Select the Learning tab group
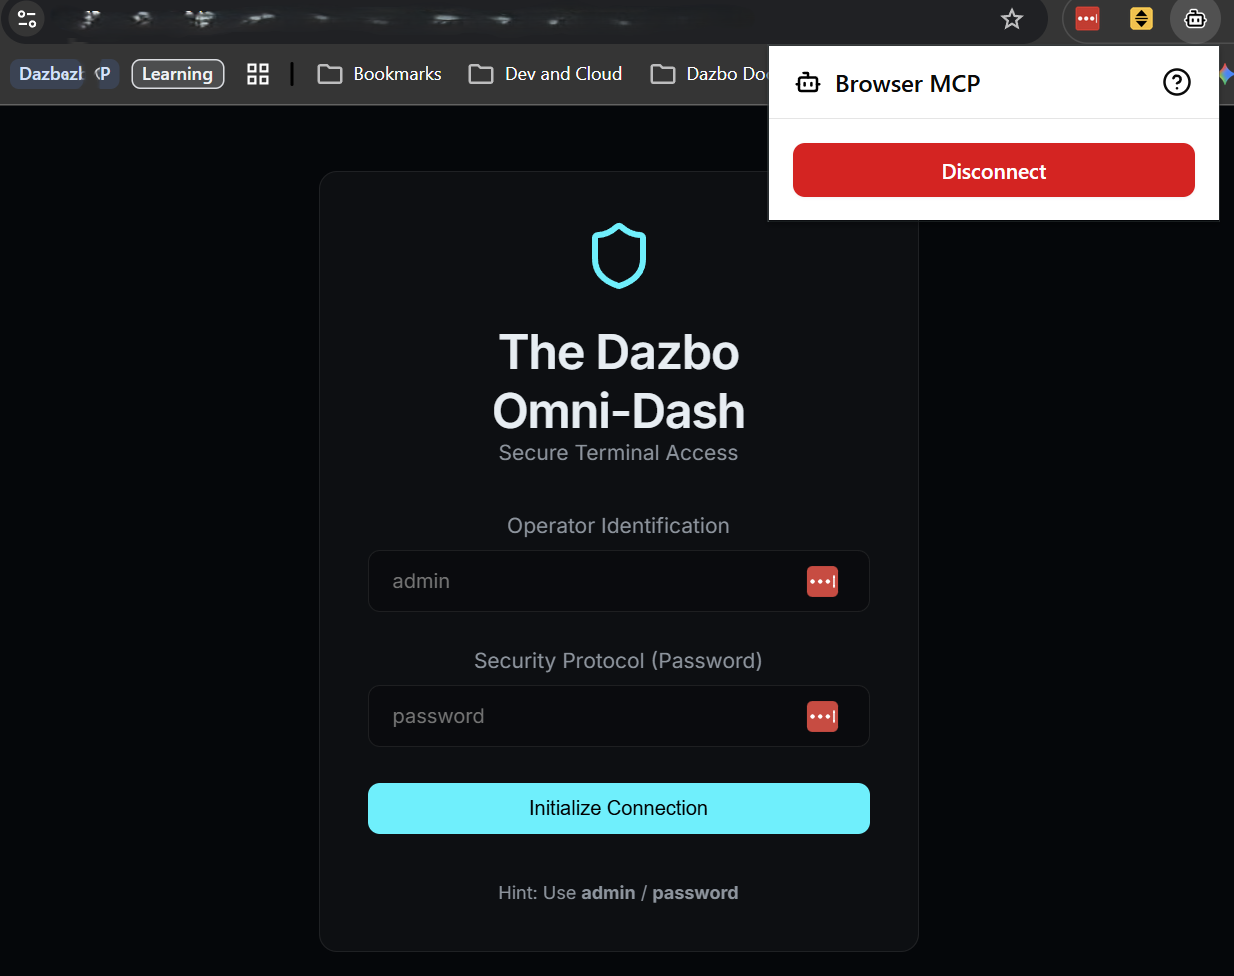This screenshot has height=976, width=1234. (177, 74)
